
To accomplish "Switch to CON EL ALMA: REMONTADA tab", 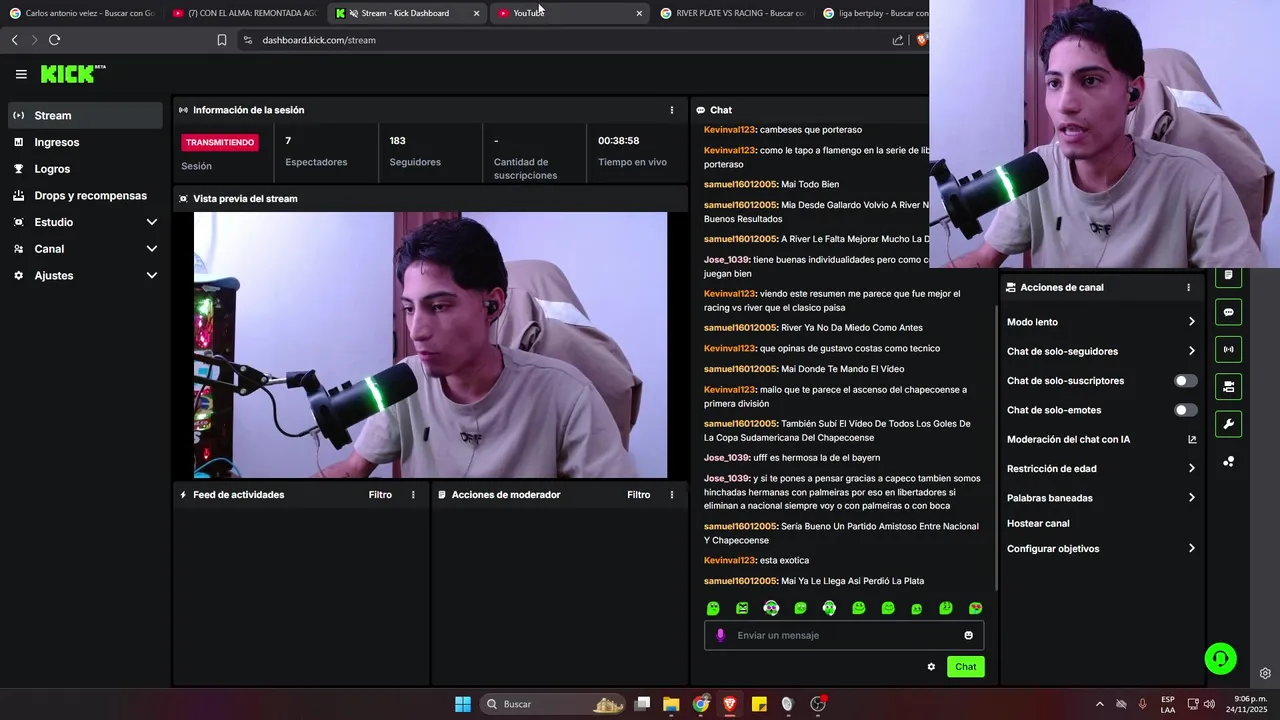I will [x=245, y=13].
